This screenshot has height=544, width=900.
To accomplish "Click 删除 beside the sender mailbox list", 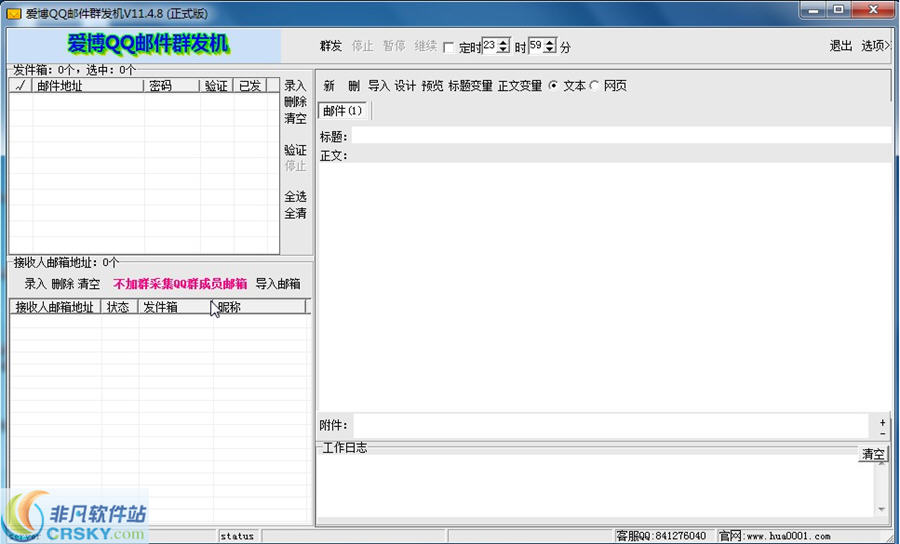I will (x=295, y=102).
